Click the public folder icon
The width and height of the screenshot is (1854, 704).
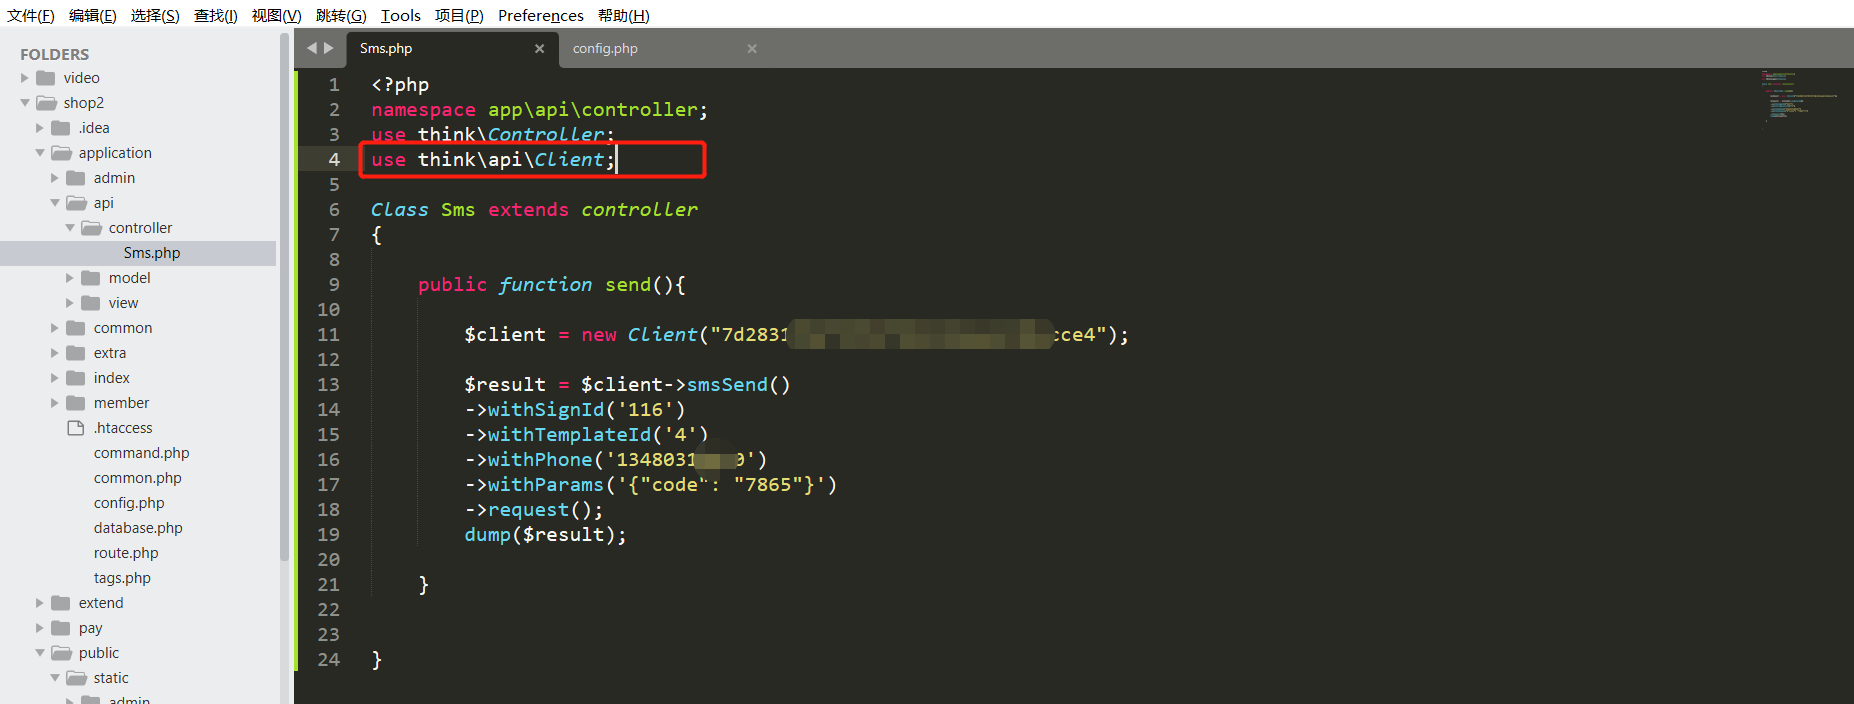[61, 653]
